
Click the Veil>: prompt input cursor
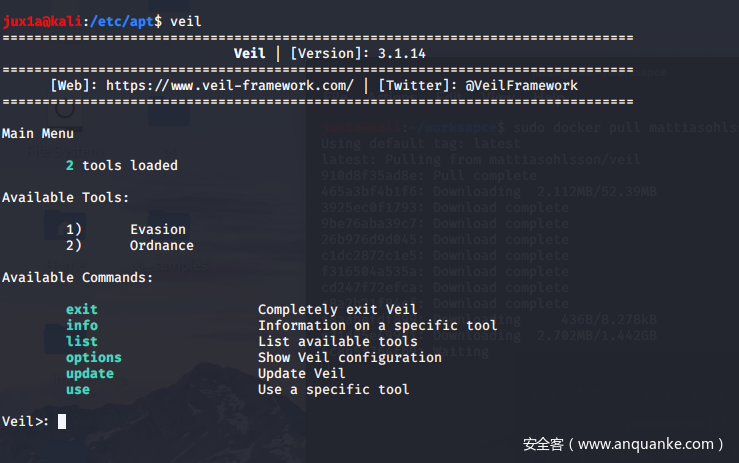coord(62,421)
